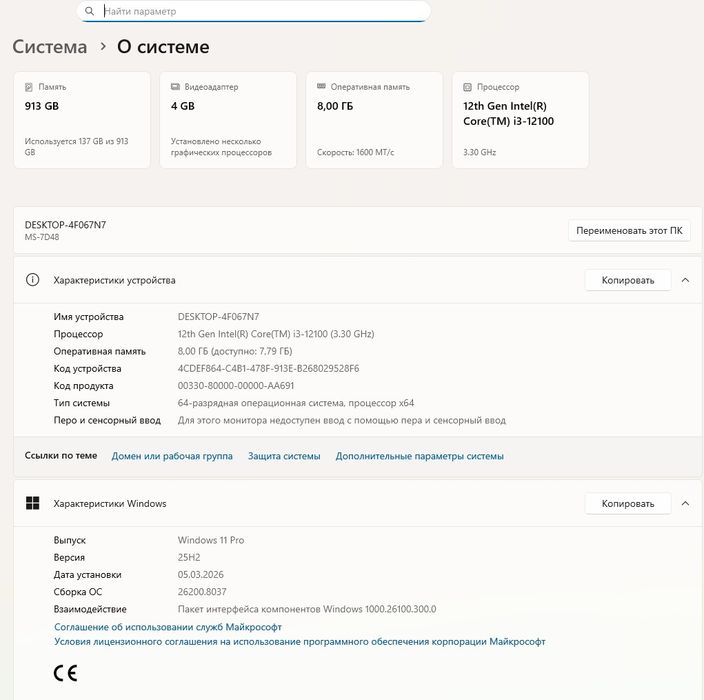Select OS build "26200.8037"

202,592
